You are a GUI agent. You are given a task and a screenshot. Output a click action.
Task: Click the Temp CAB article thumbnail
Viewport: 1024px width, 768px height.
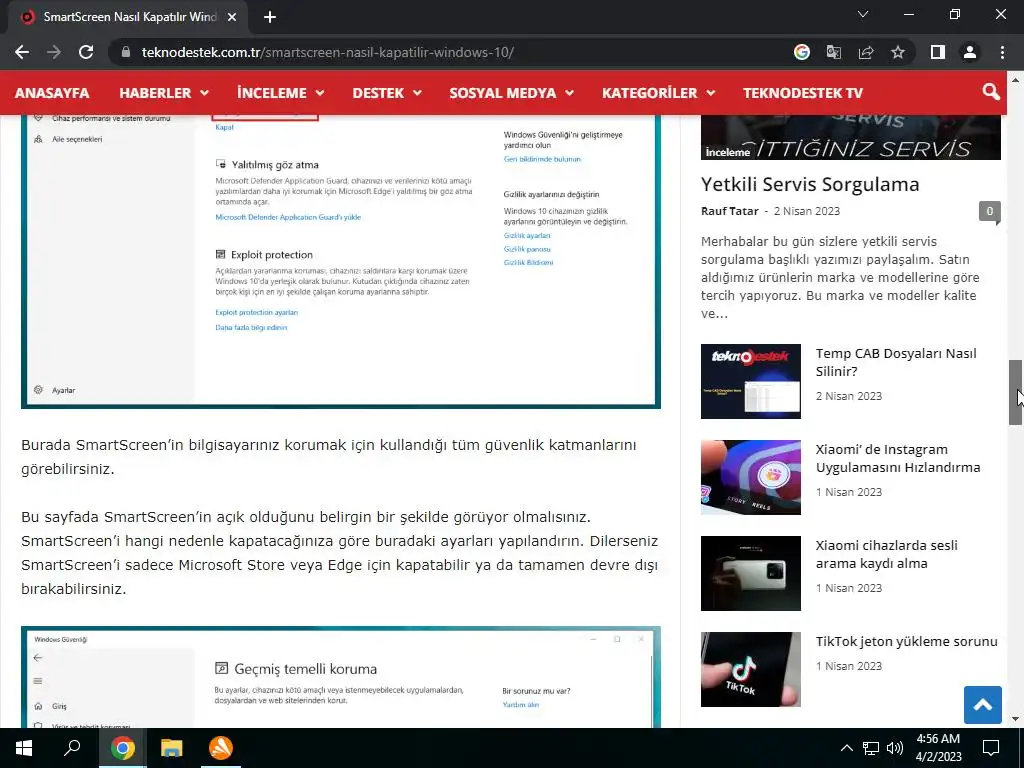[x=750, y=381]
